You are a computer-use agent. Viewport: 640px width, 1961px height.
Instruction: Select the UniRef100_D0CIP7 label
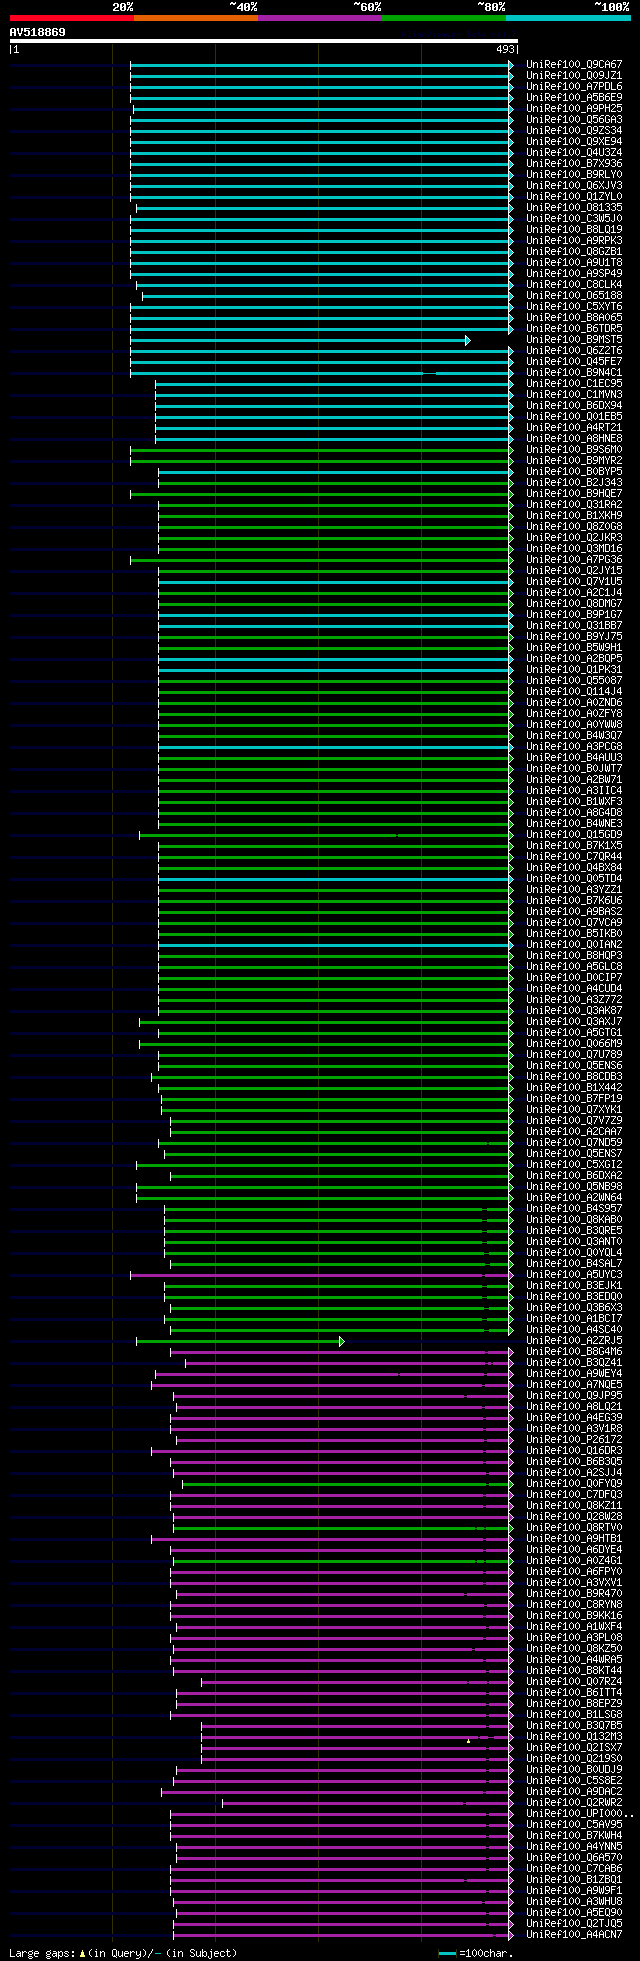[x=574, y=978]
